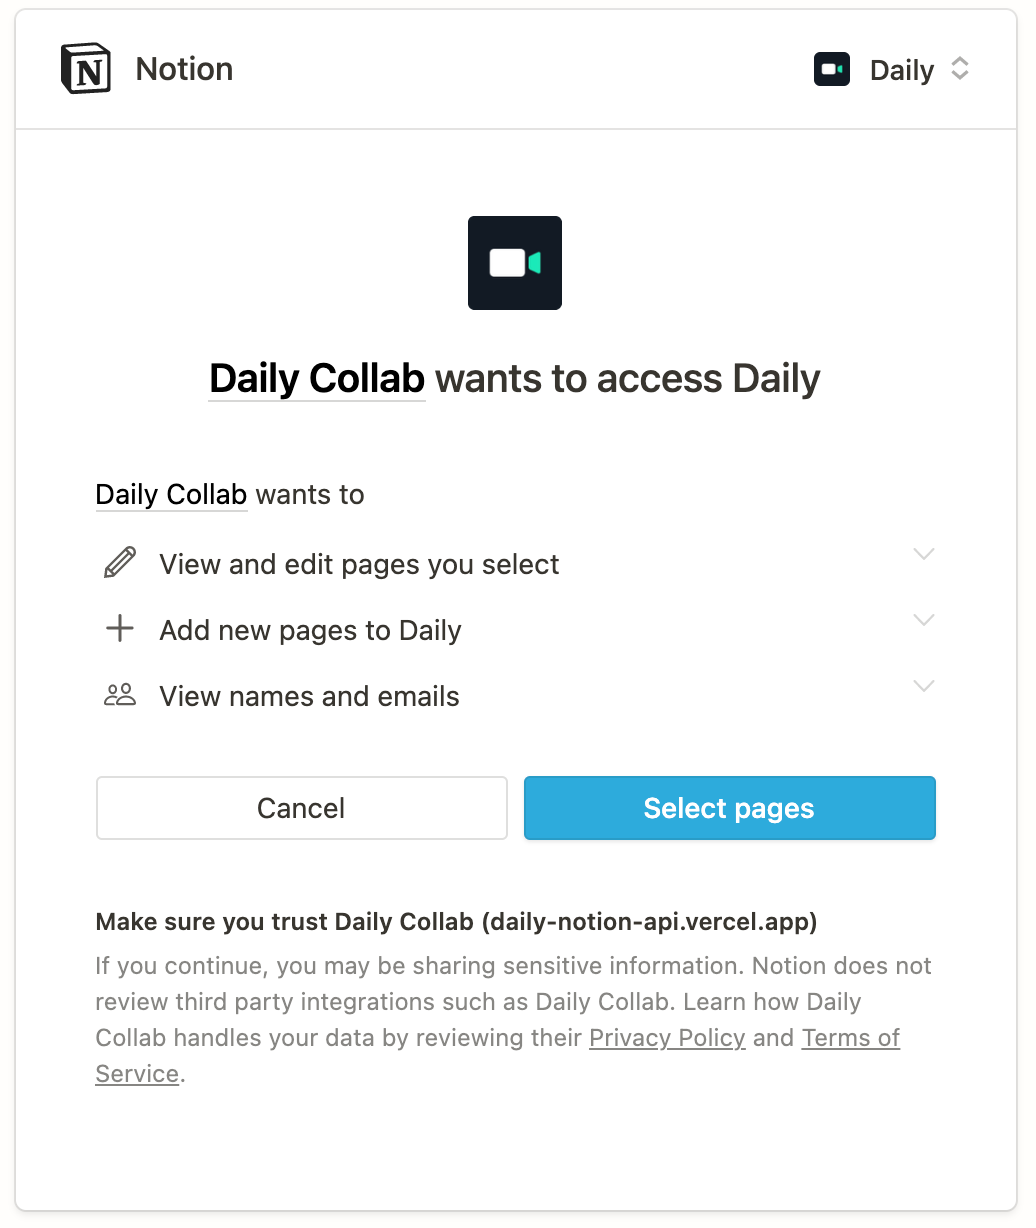This screenshot has height=1228, width=1036.
Task: Click Daily Collab link above permissions list
Action: click(x=171, y=495)
